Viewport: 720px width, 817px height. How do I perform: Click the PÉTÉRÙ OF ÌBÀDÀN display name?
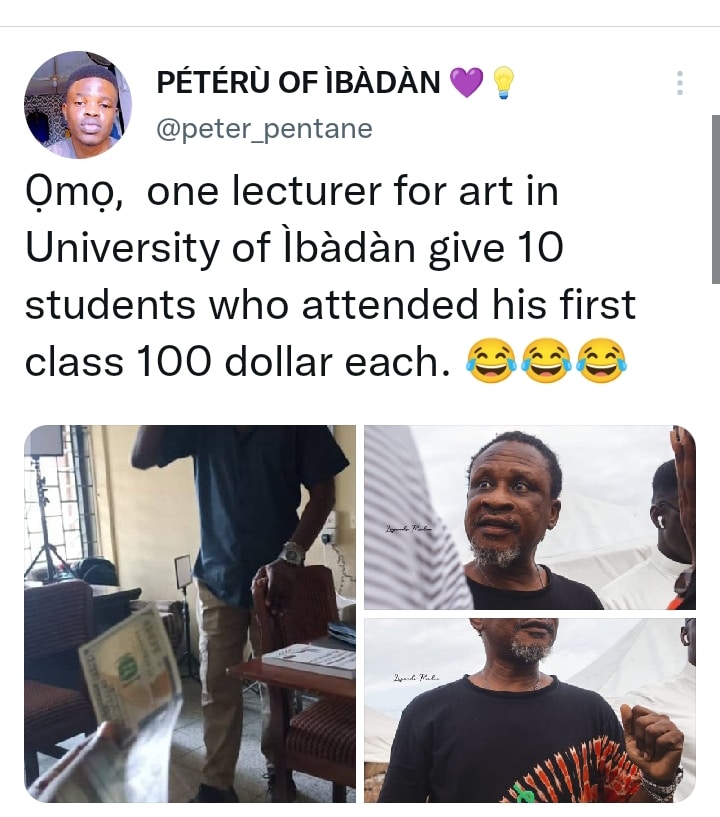pyautogui.click(x=299, y=82)
